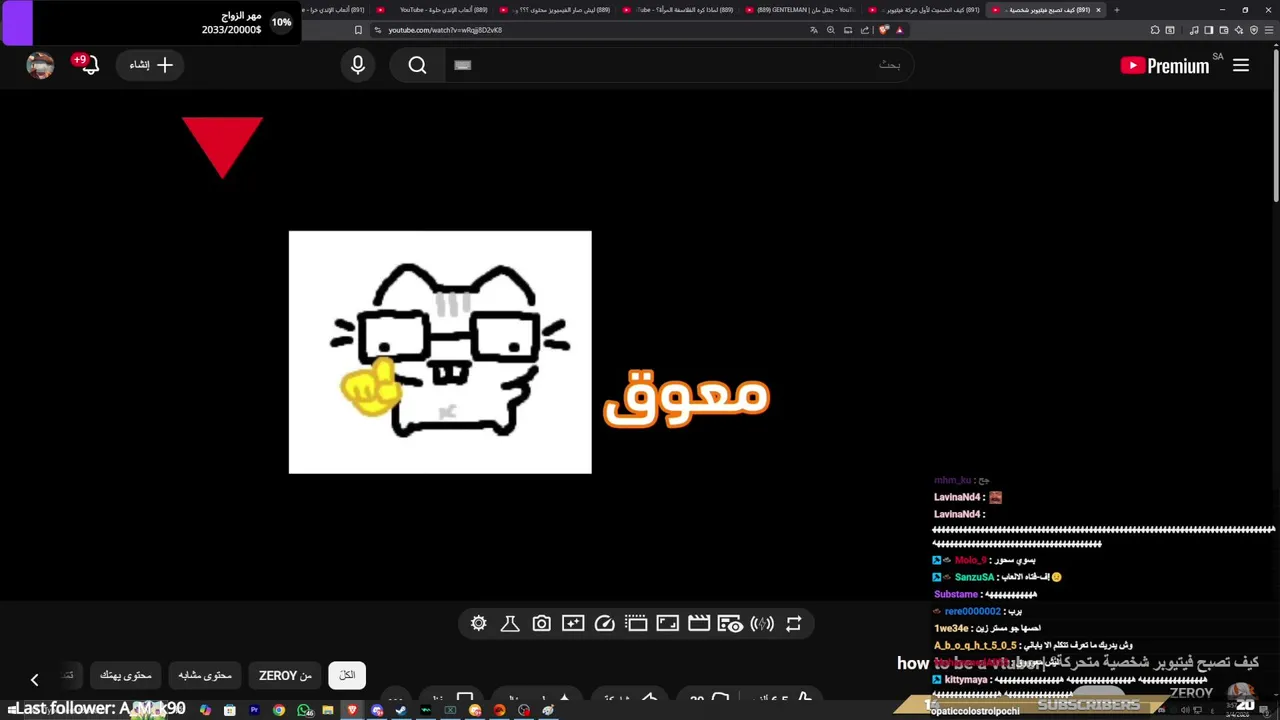Select the ZEROY filter chip
Viewport: 1280px width, 720px height.
[x=285, y=676]
